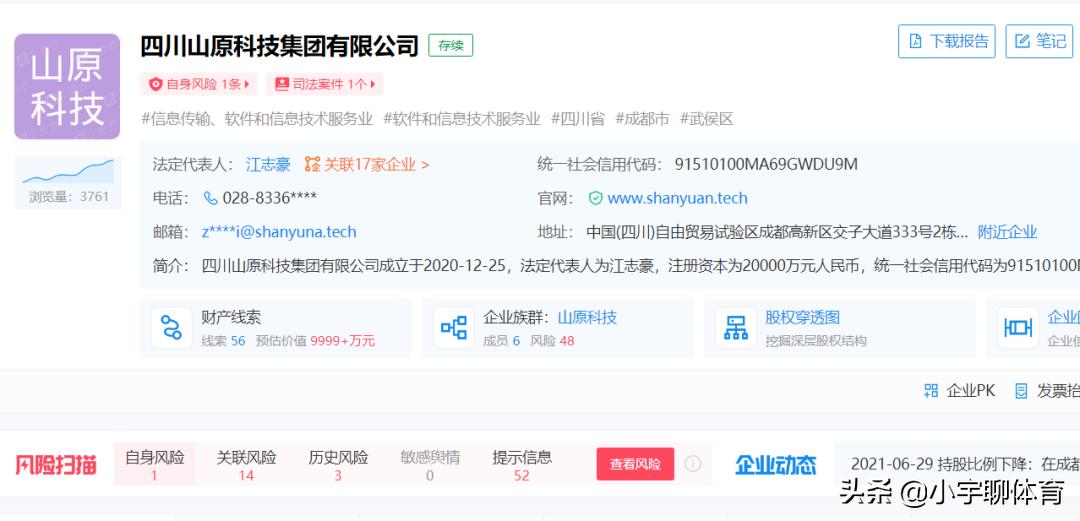Open 股权穿透图 link

point(802,318)
